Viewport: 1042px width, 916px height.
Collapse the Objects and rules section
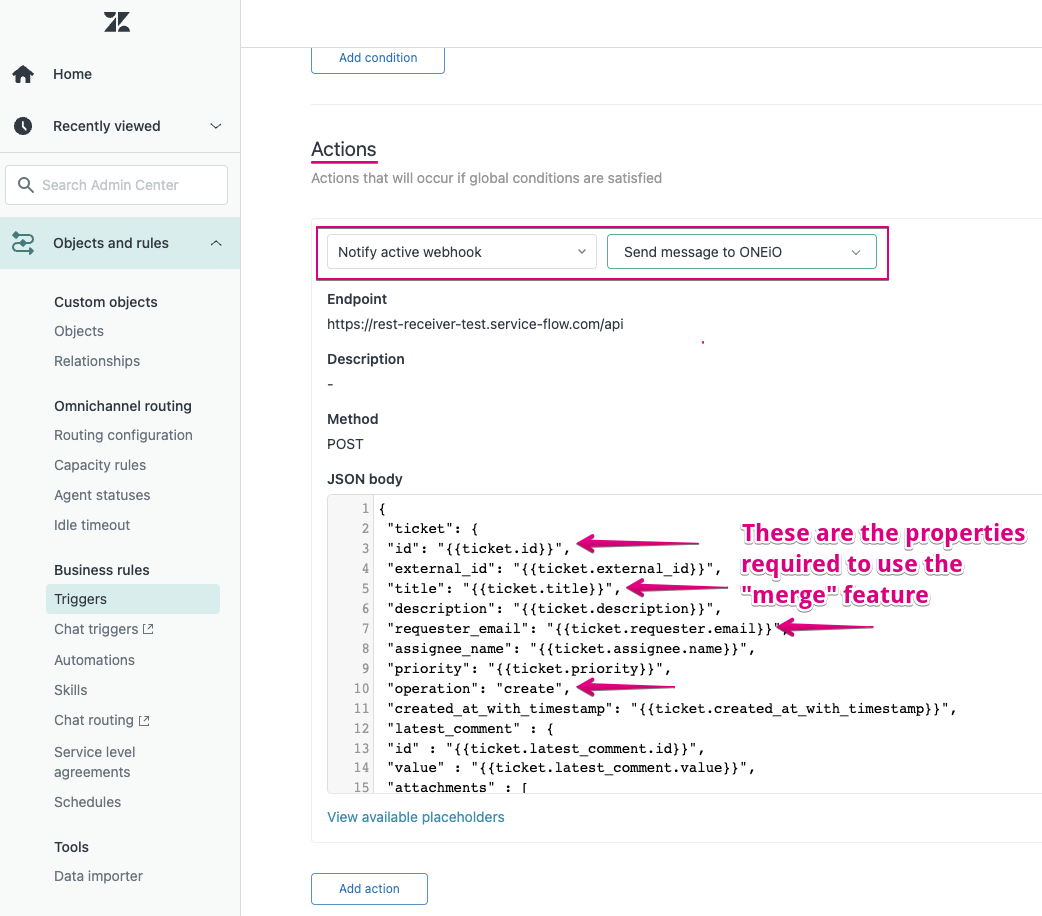(216, 243)
